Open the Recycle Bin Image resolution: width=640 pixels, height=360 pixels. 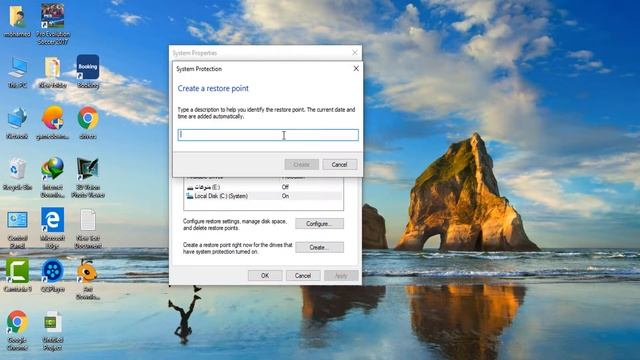(x=17, y=175)
